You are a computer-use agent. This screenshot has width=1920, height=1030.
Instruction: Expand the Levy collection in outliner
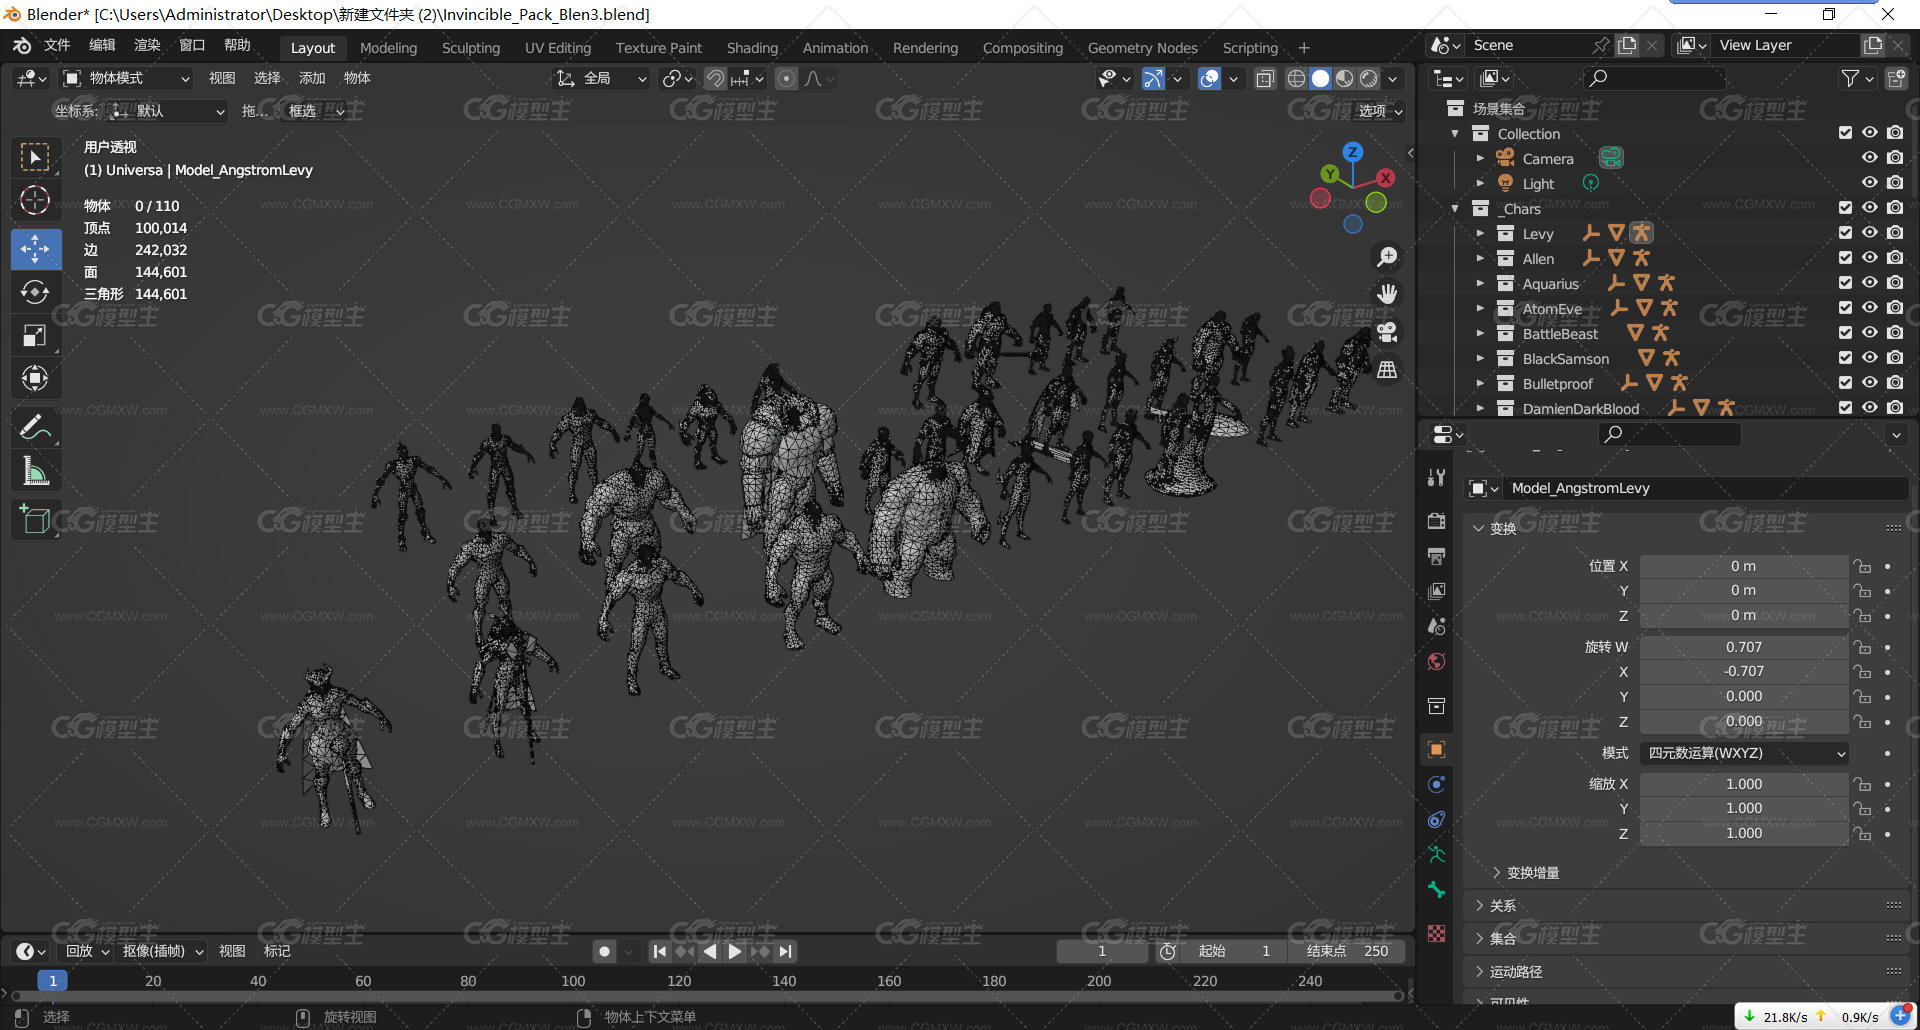click(x=1481, y=233)
